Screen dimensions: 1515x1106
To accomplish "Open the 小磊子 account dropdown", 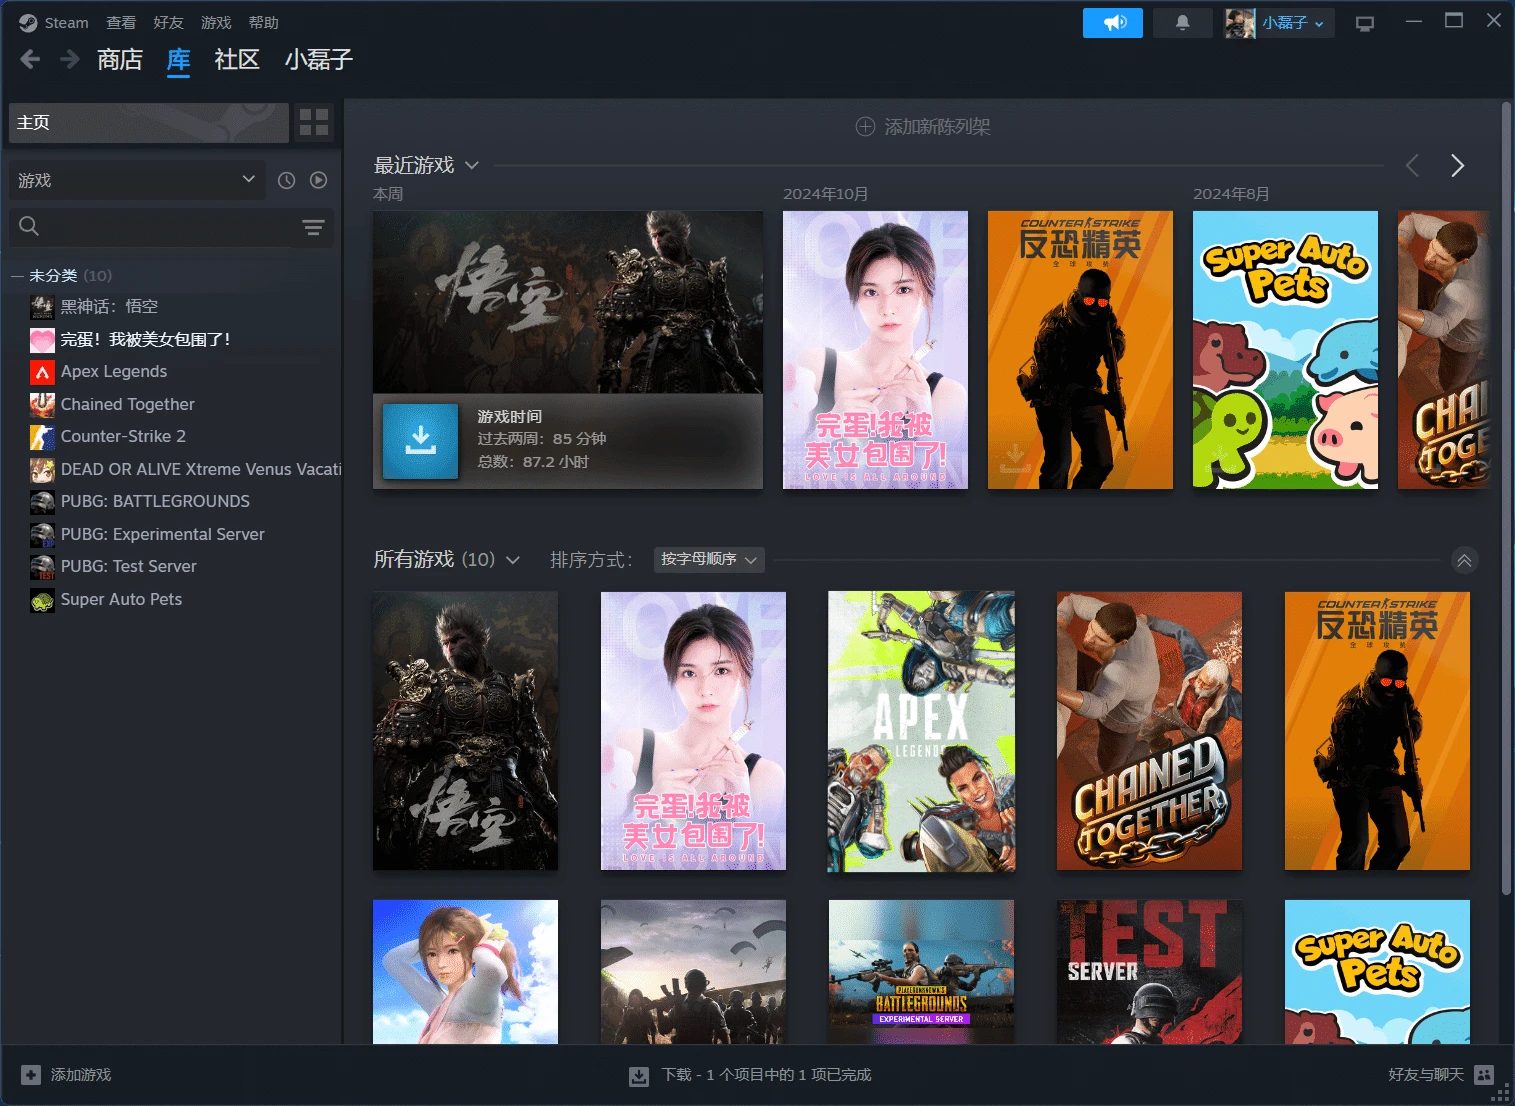I will coord(1280,23).
